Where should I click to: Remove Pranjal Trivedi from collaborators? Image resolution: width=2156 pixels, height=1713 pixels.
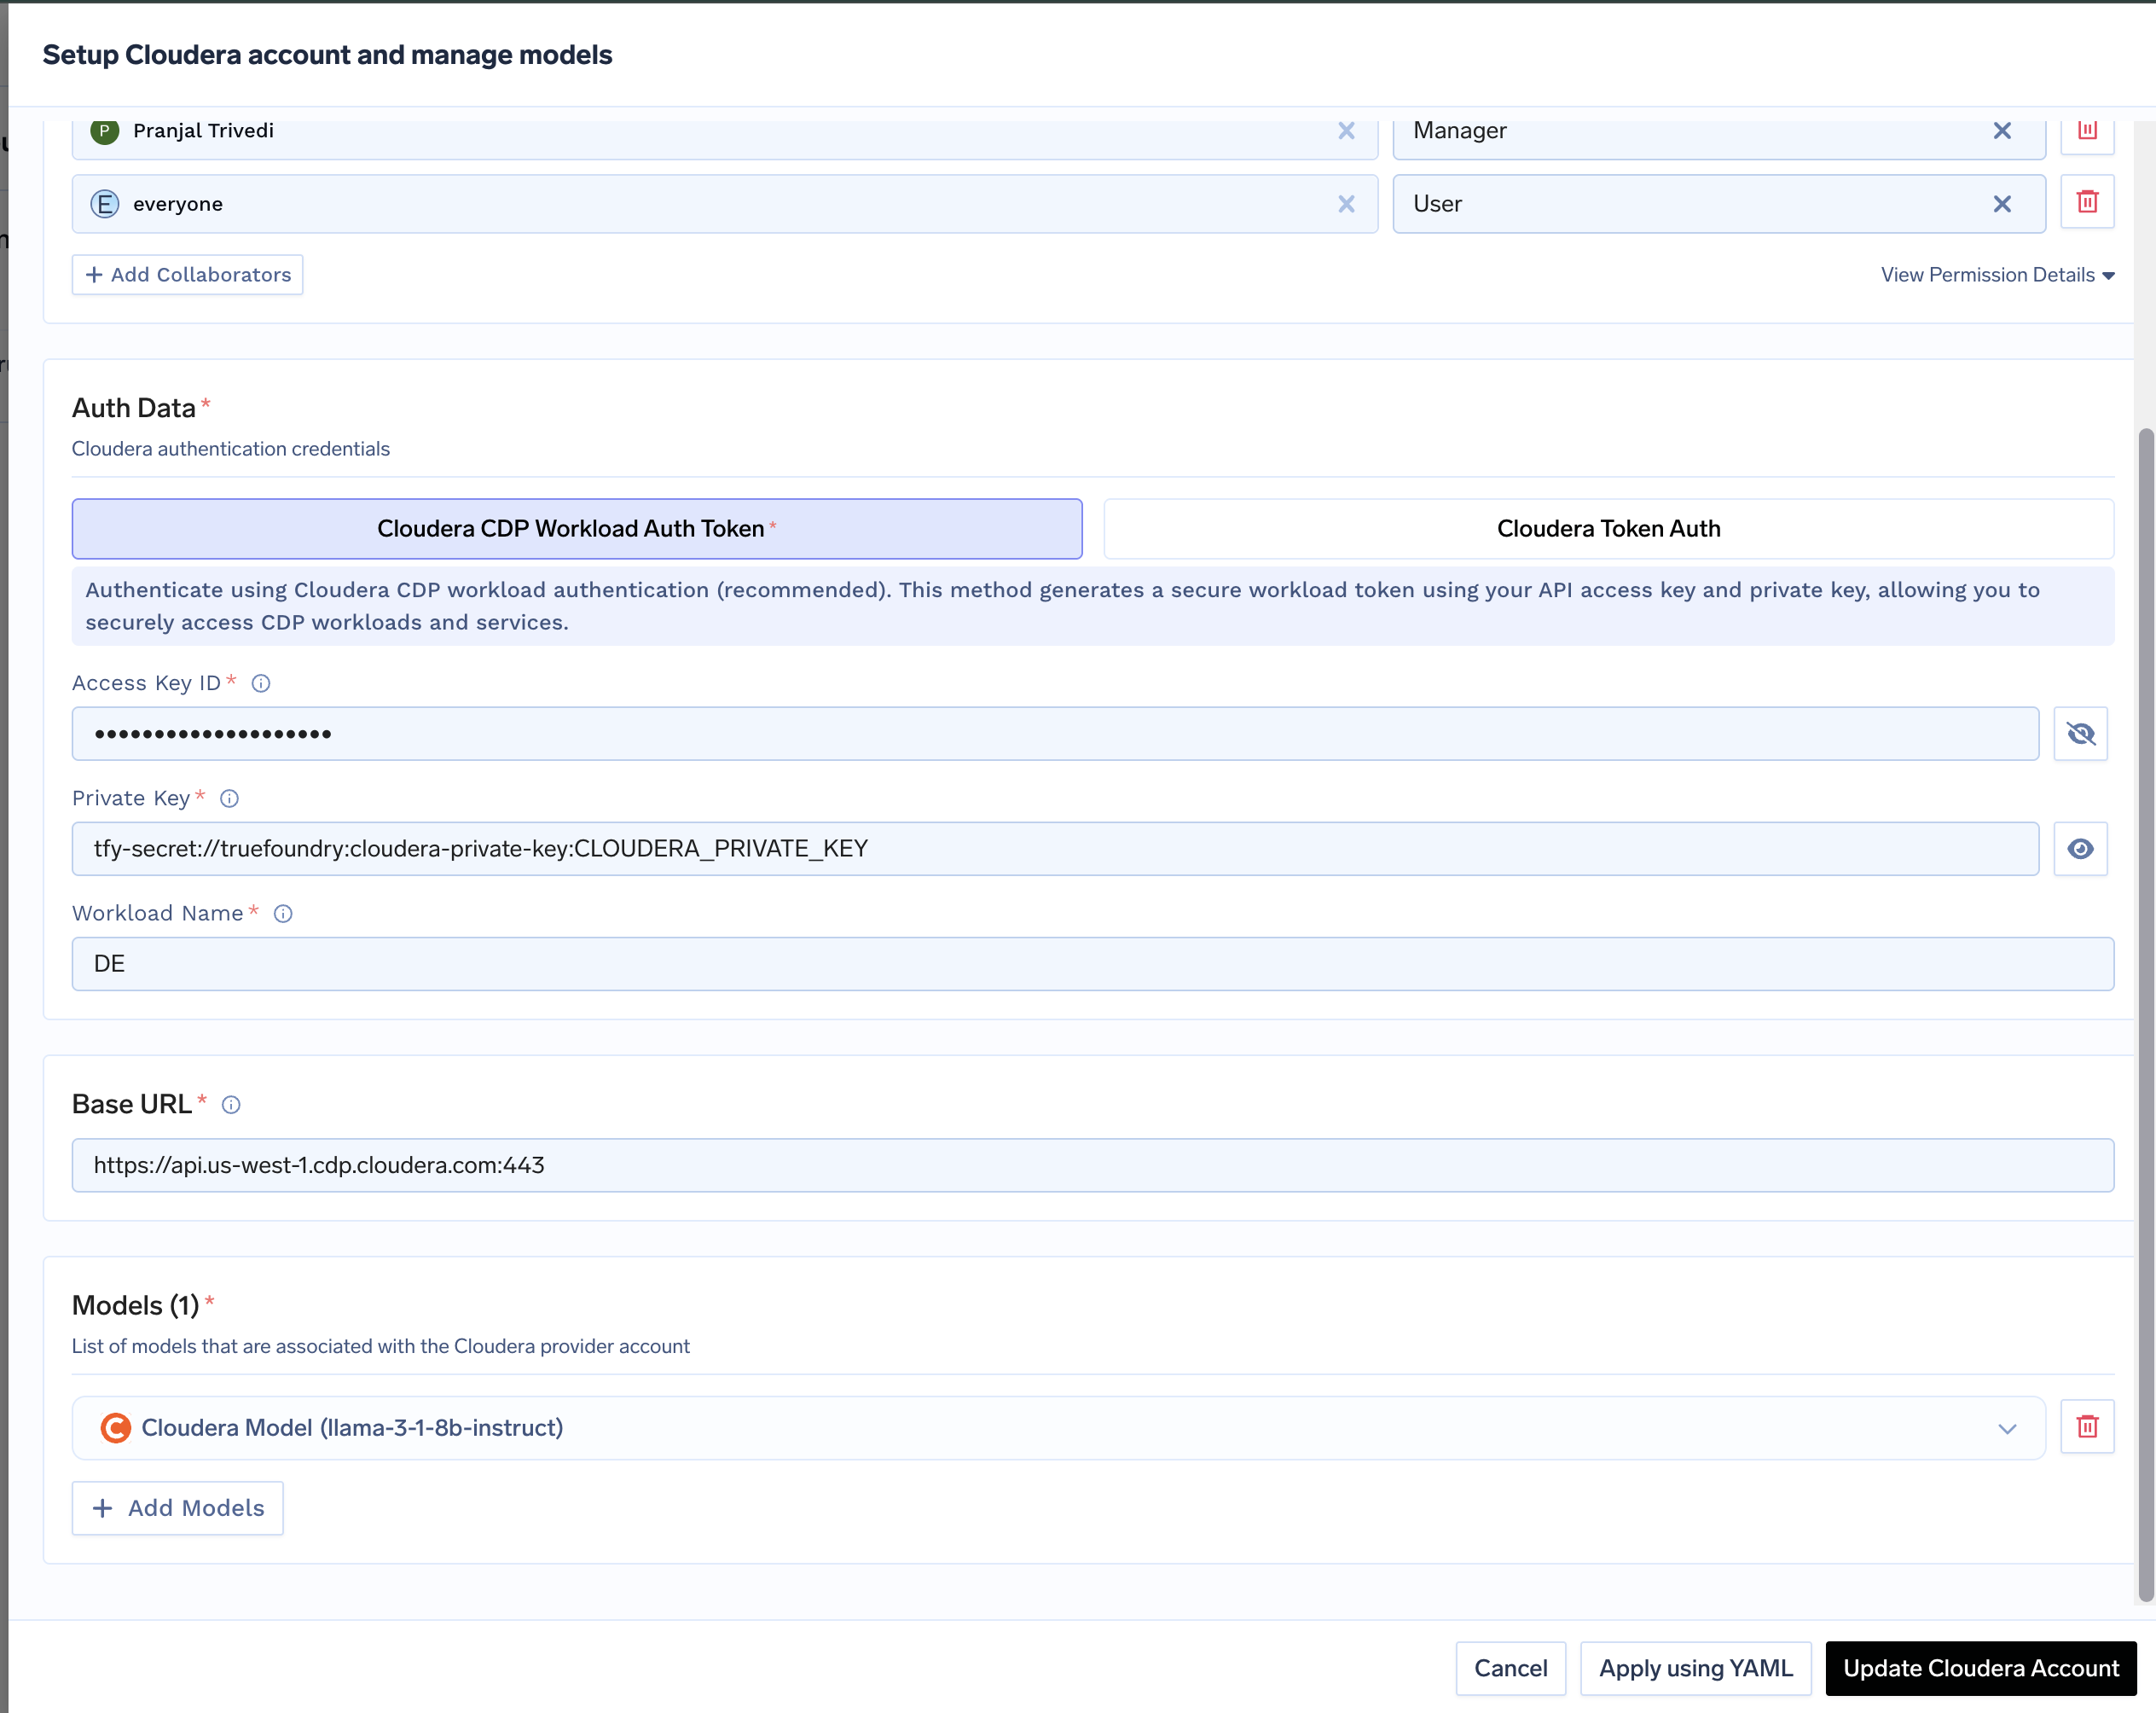1346,131
